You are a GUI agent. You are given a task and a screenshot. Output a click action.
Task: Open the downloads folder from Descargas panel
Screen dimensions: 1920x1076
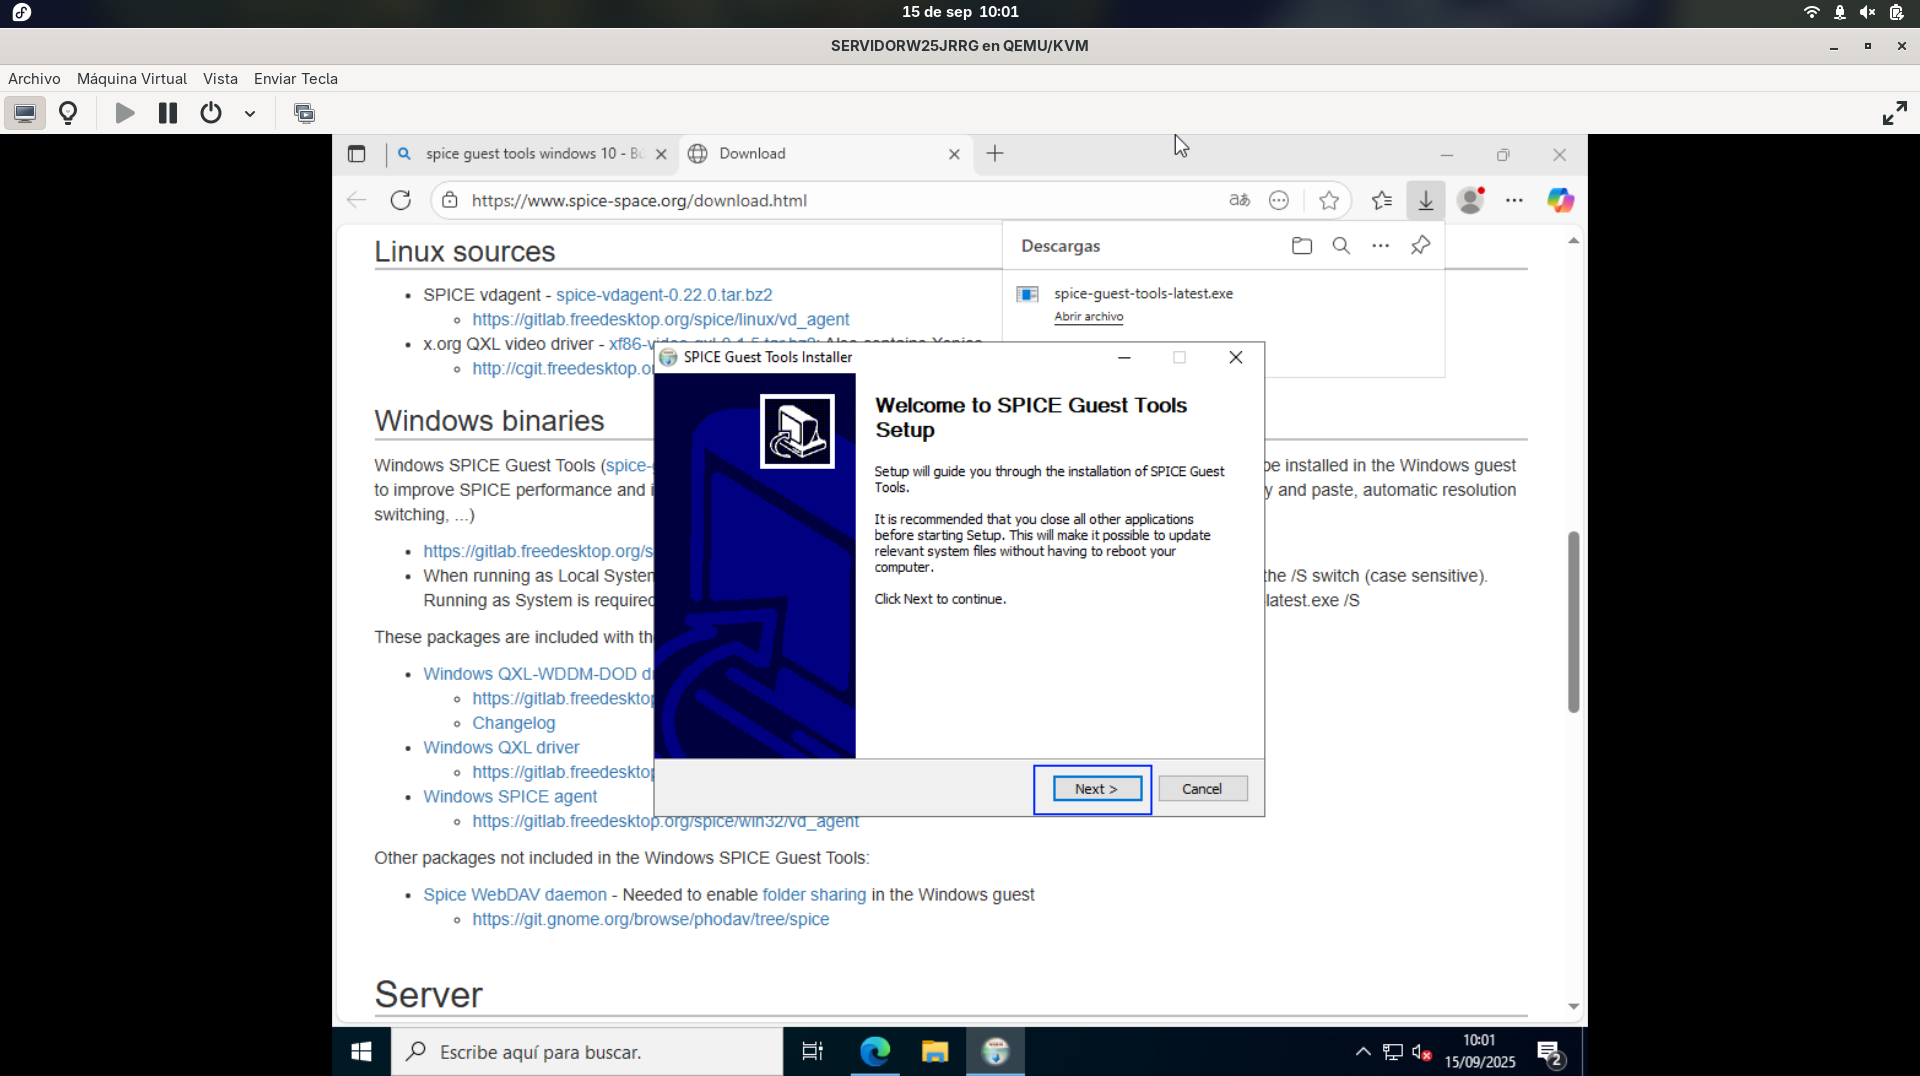pyautogui.click(x=1302, y=246)
